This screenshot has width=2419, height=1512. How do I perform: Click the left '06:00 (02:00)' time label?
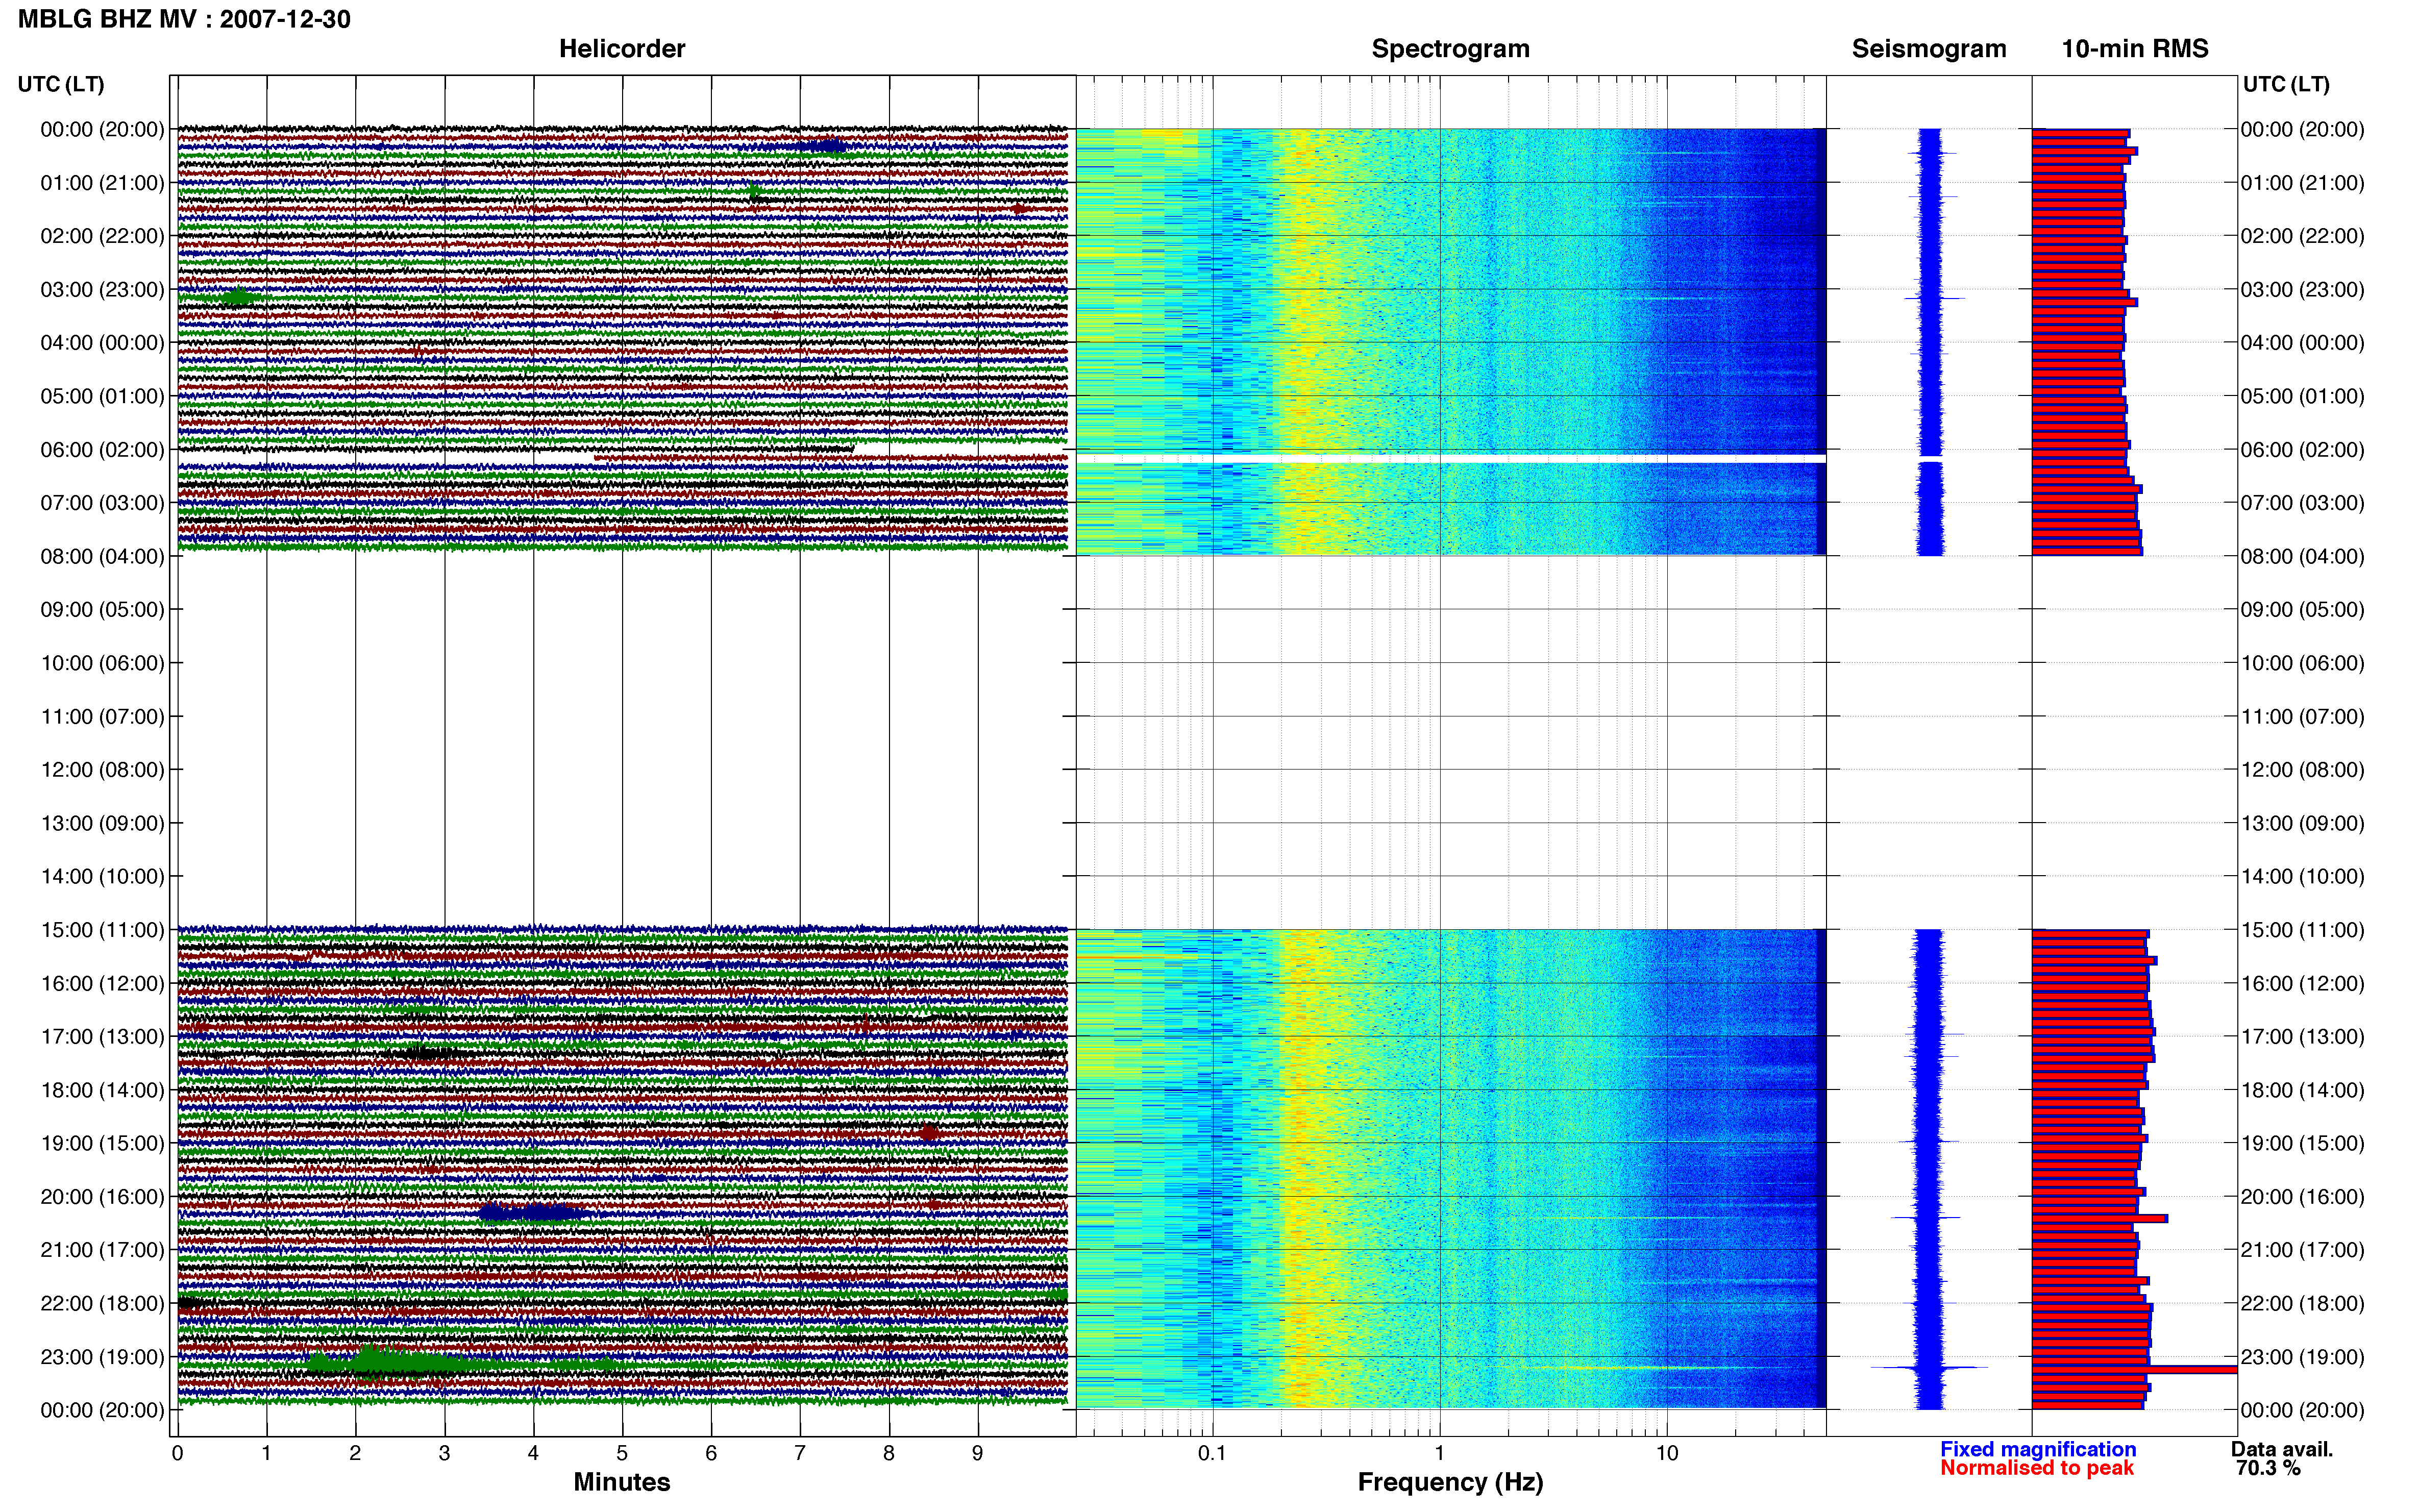click(102, 449)
